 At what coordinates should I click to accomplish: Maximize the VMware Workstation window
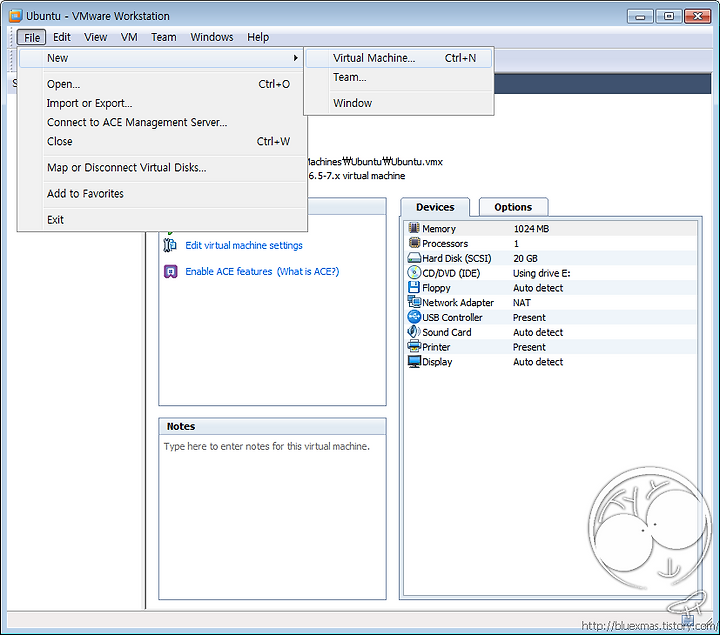(669, 16)
